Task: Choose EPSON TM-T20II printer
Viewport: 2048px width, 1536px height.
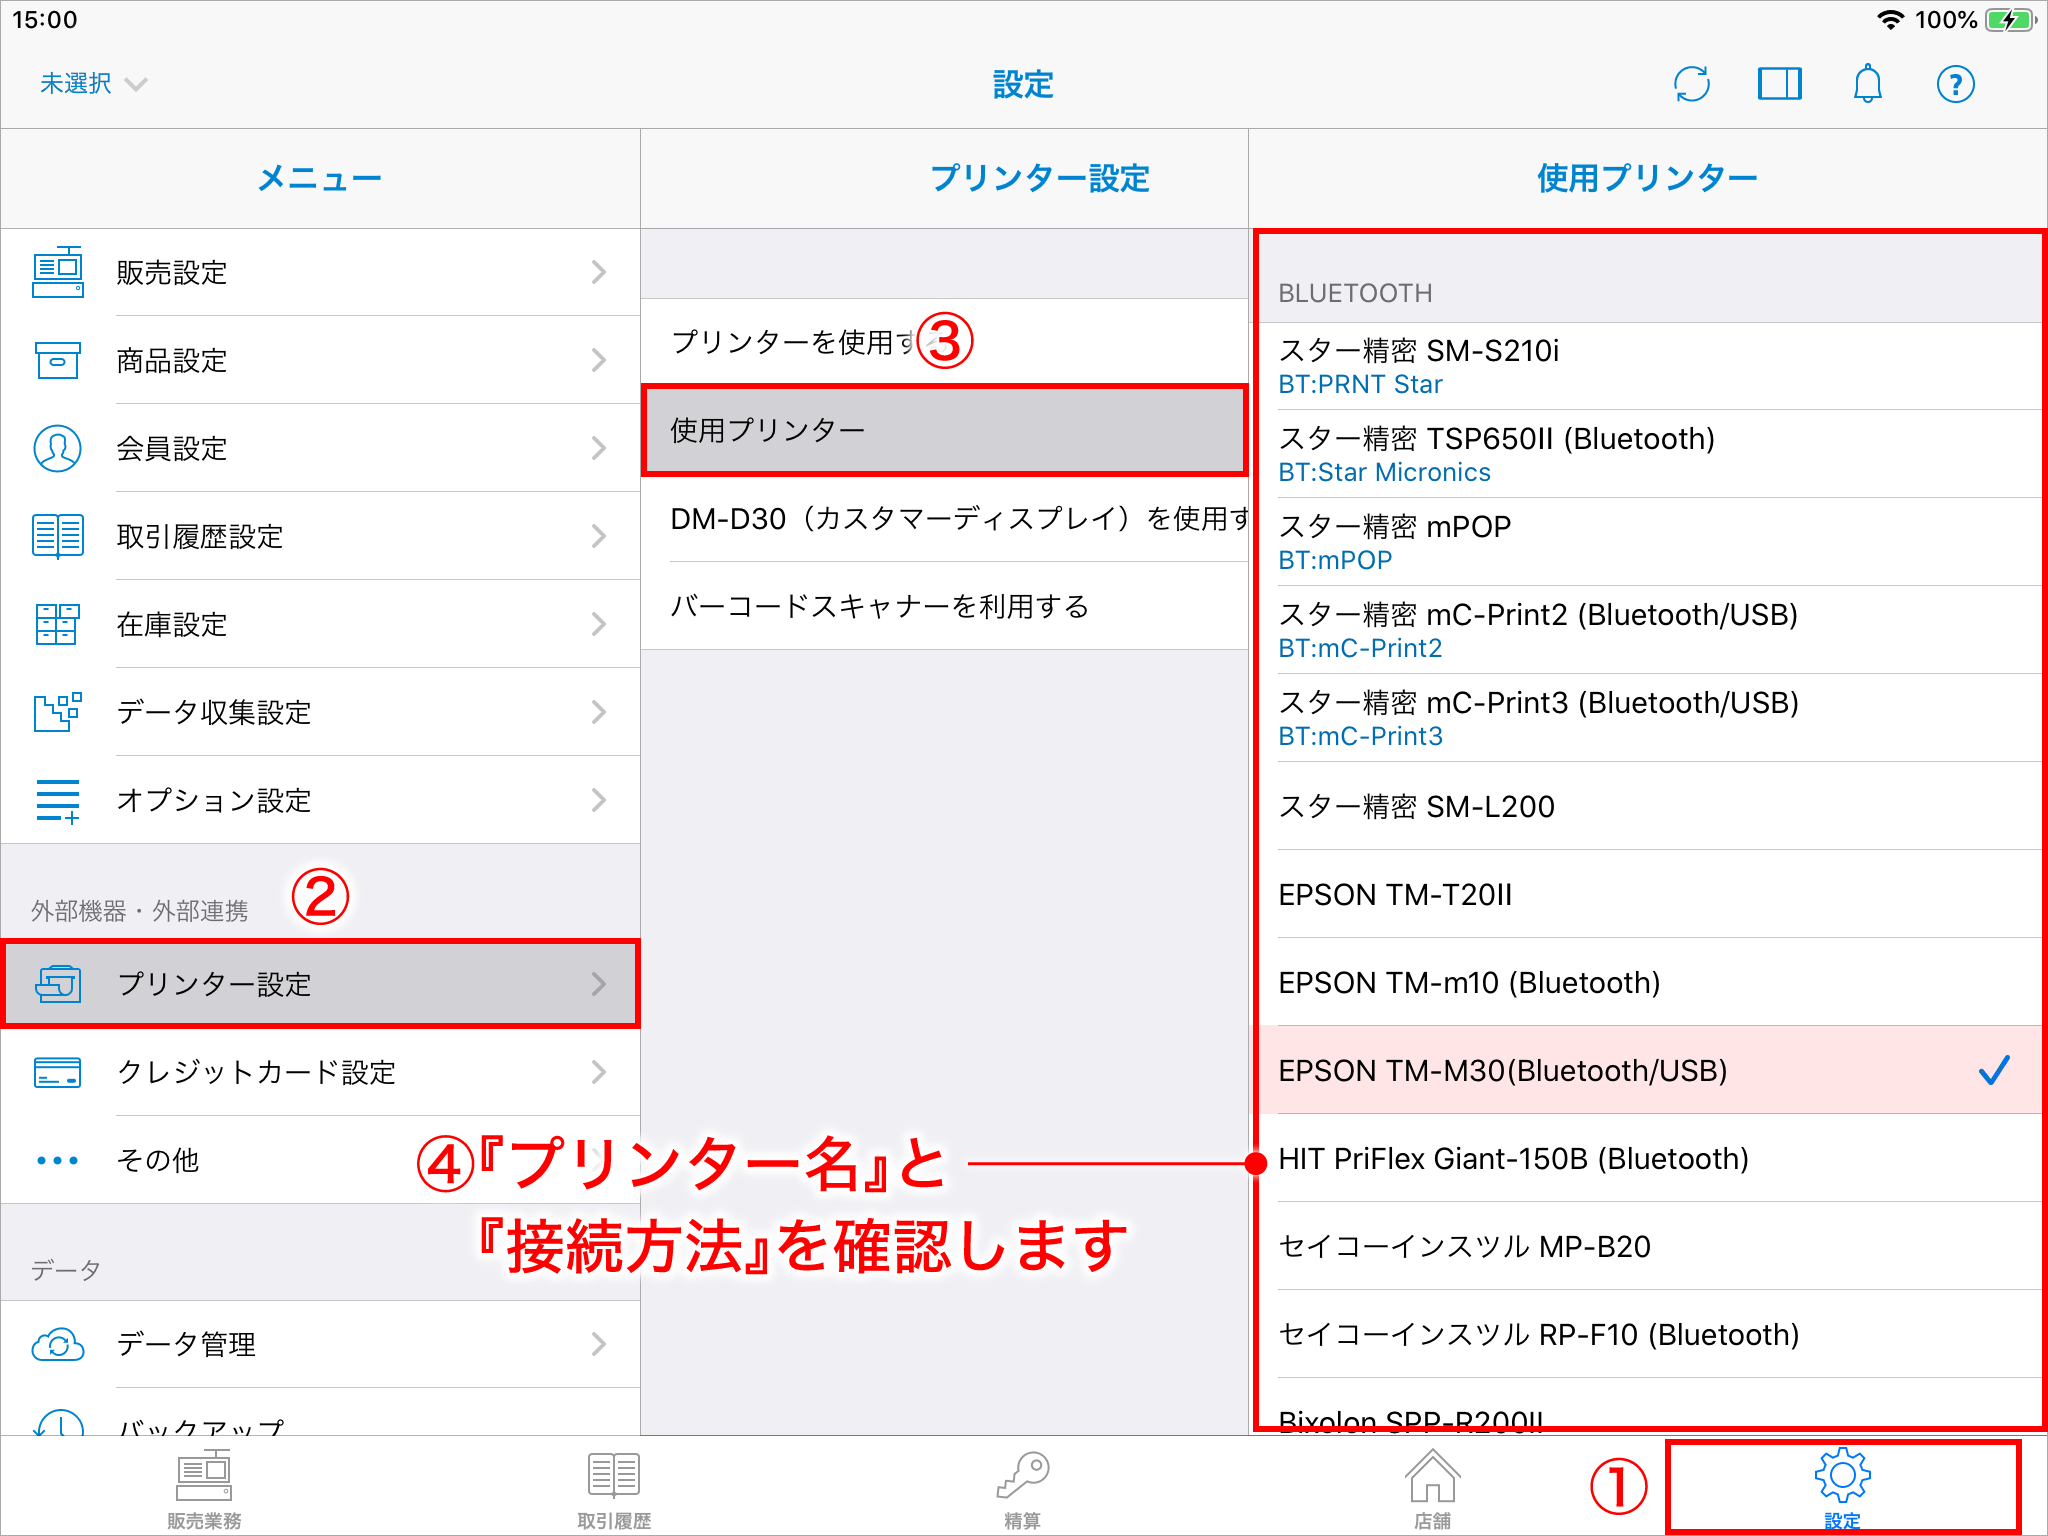Action: 1650,894
